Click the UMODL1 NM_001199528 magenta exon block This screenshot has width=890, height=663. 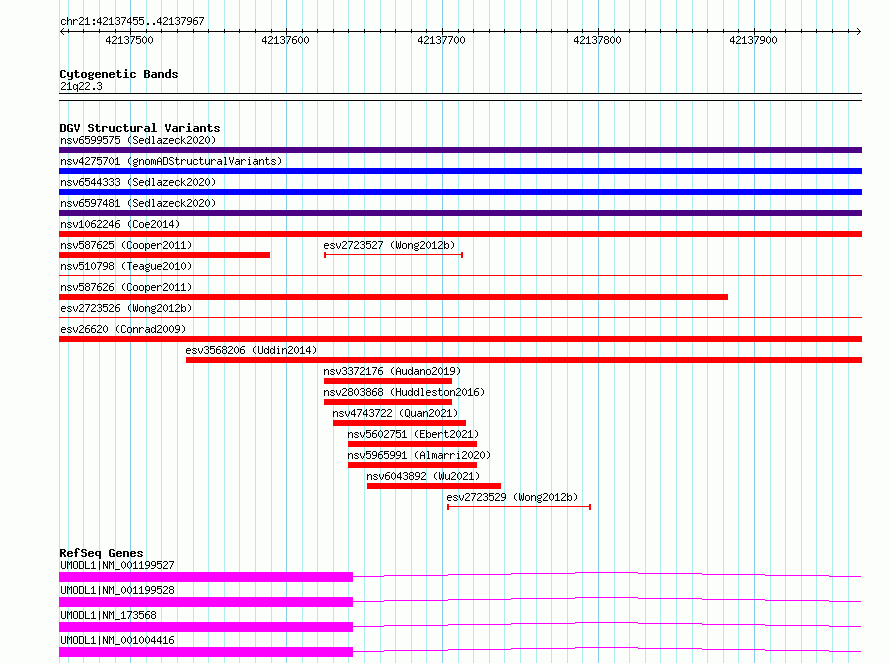coord(206,602)
